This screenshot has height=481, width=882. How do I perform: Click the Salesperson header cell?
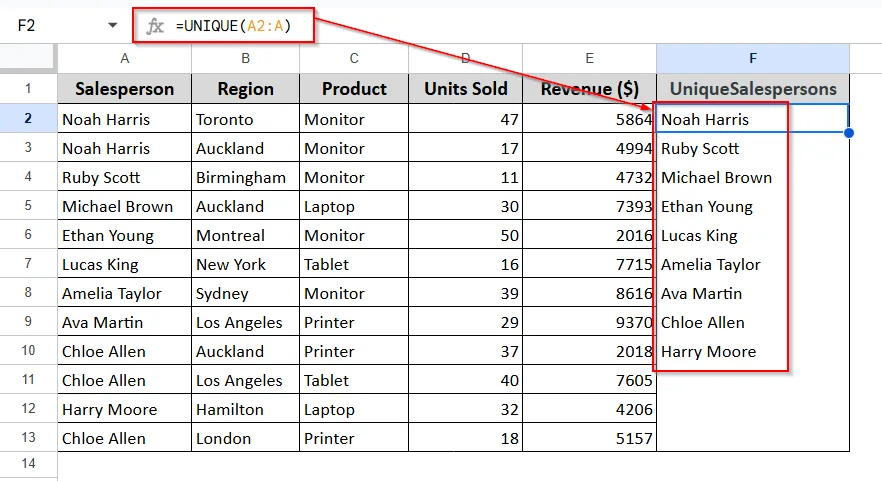(x=124, y=89)
